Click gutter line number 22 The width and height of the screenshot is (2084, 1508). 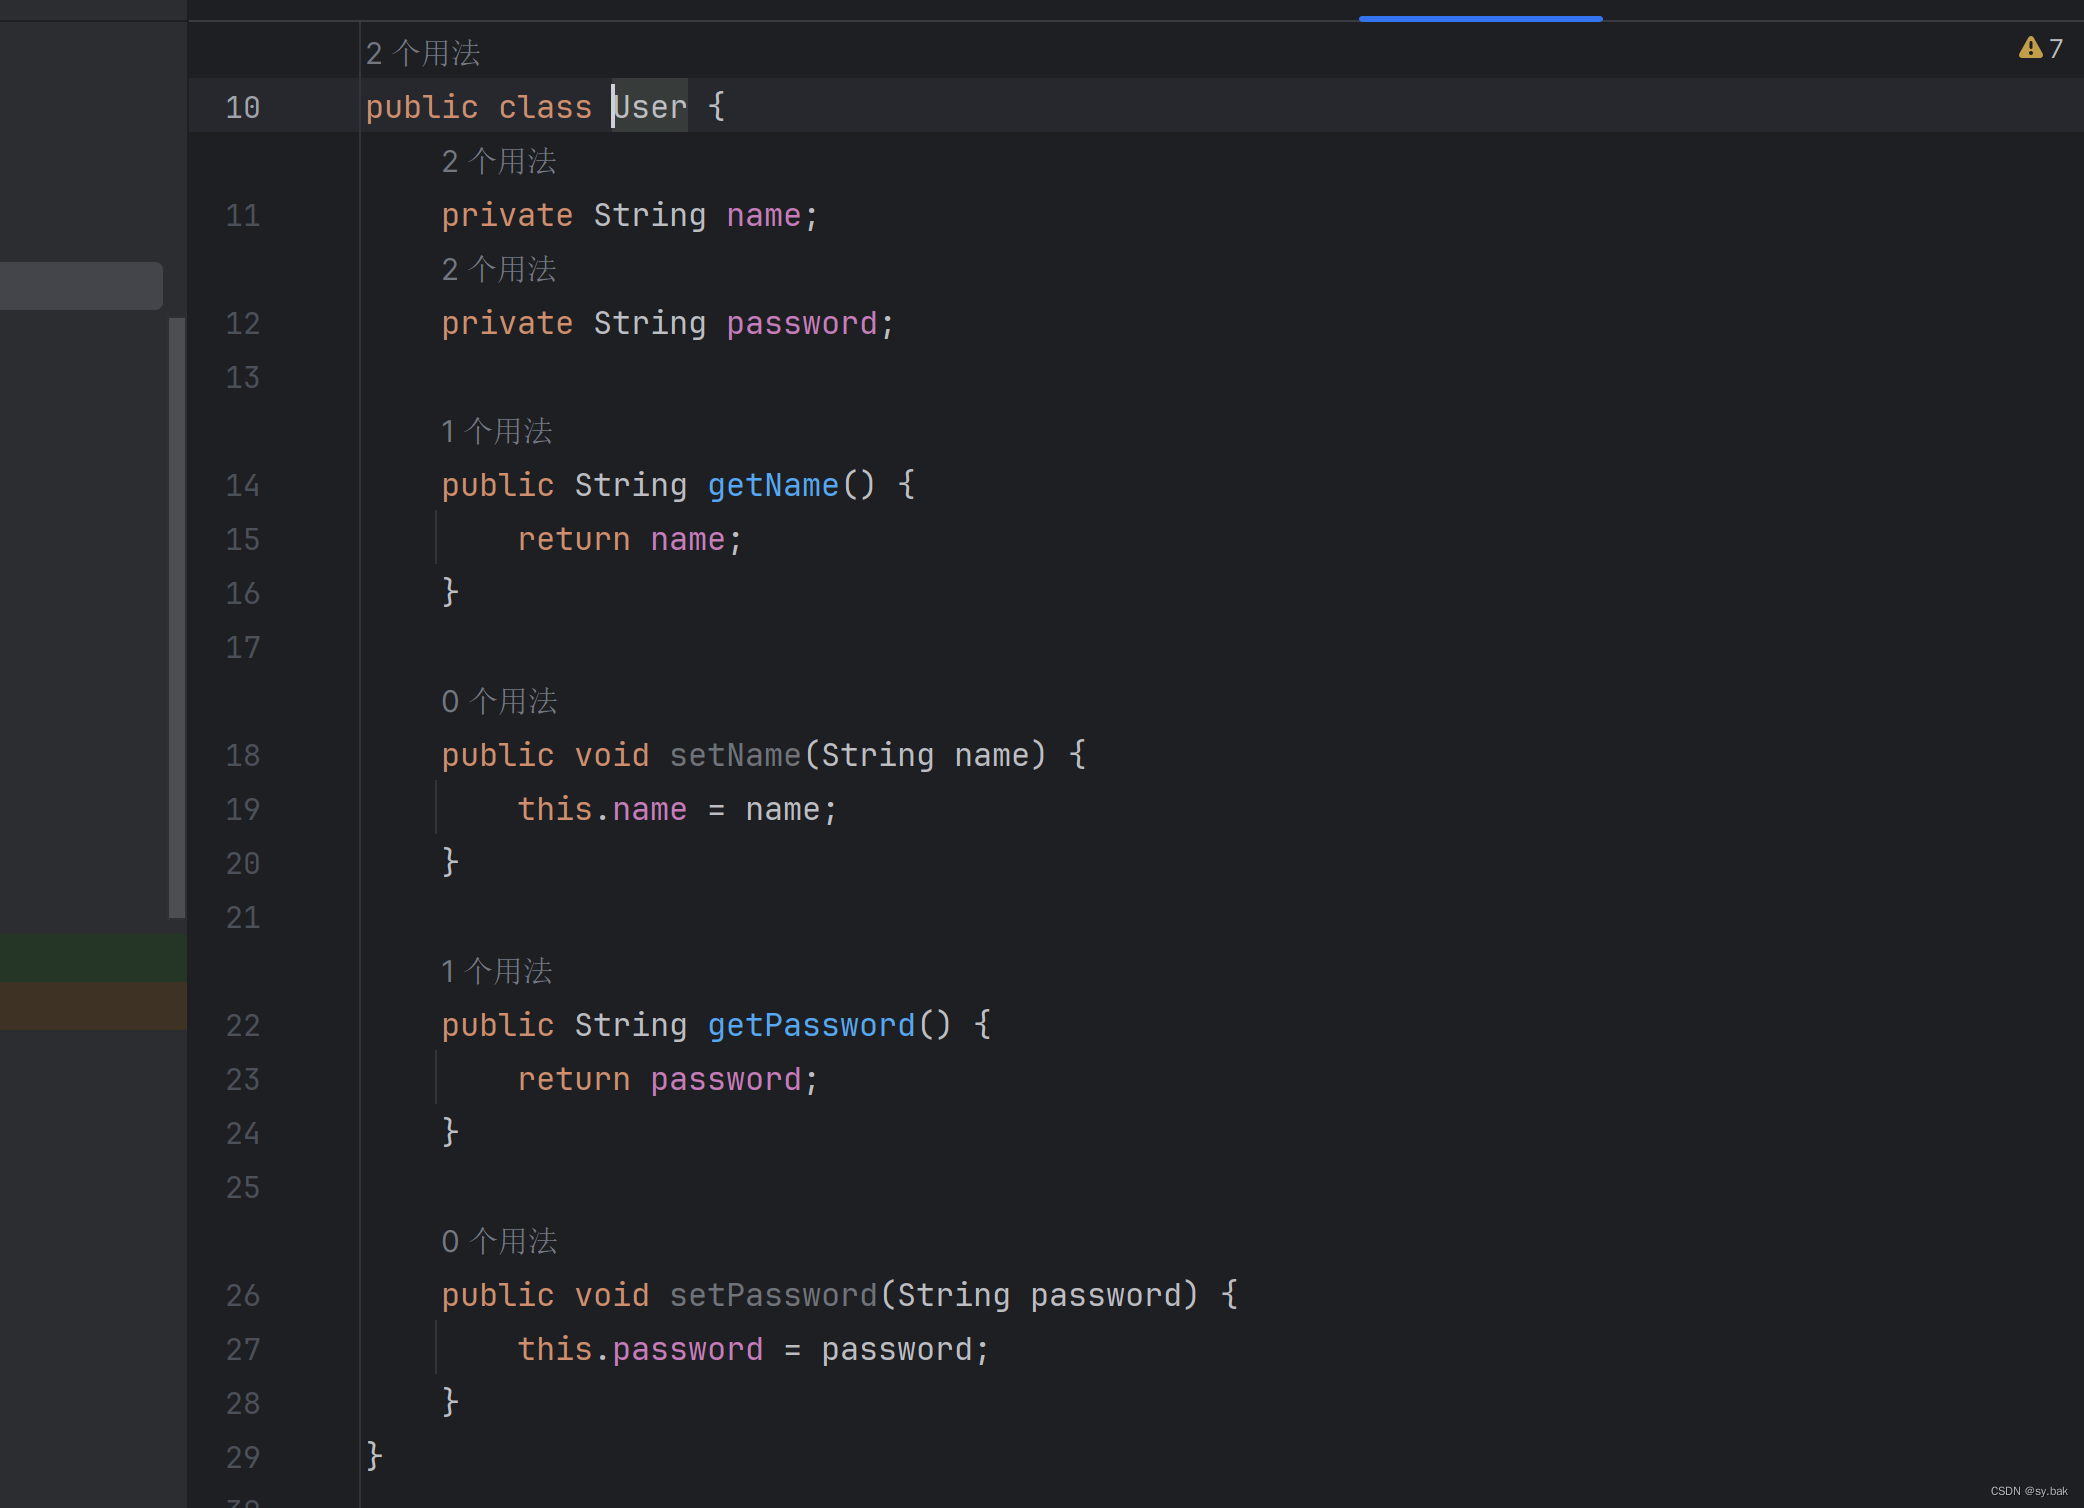[x=242, y=1025]
